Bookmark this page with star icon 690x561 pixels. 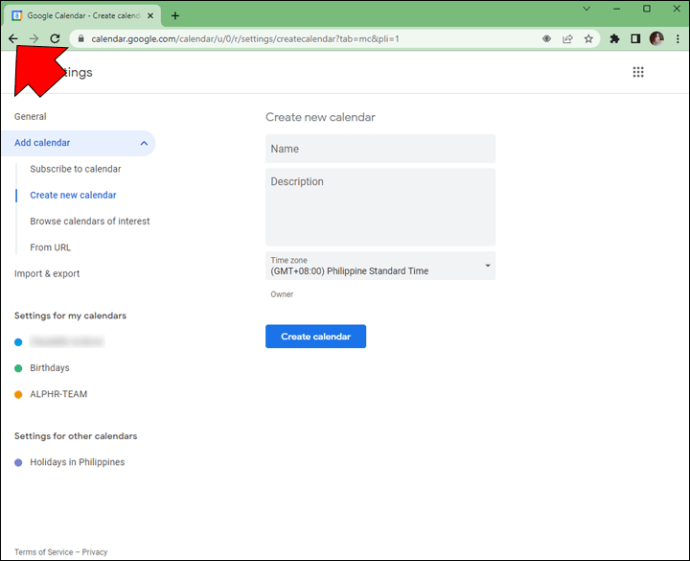589,39
